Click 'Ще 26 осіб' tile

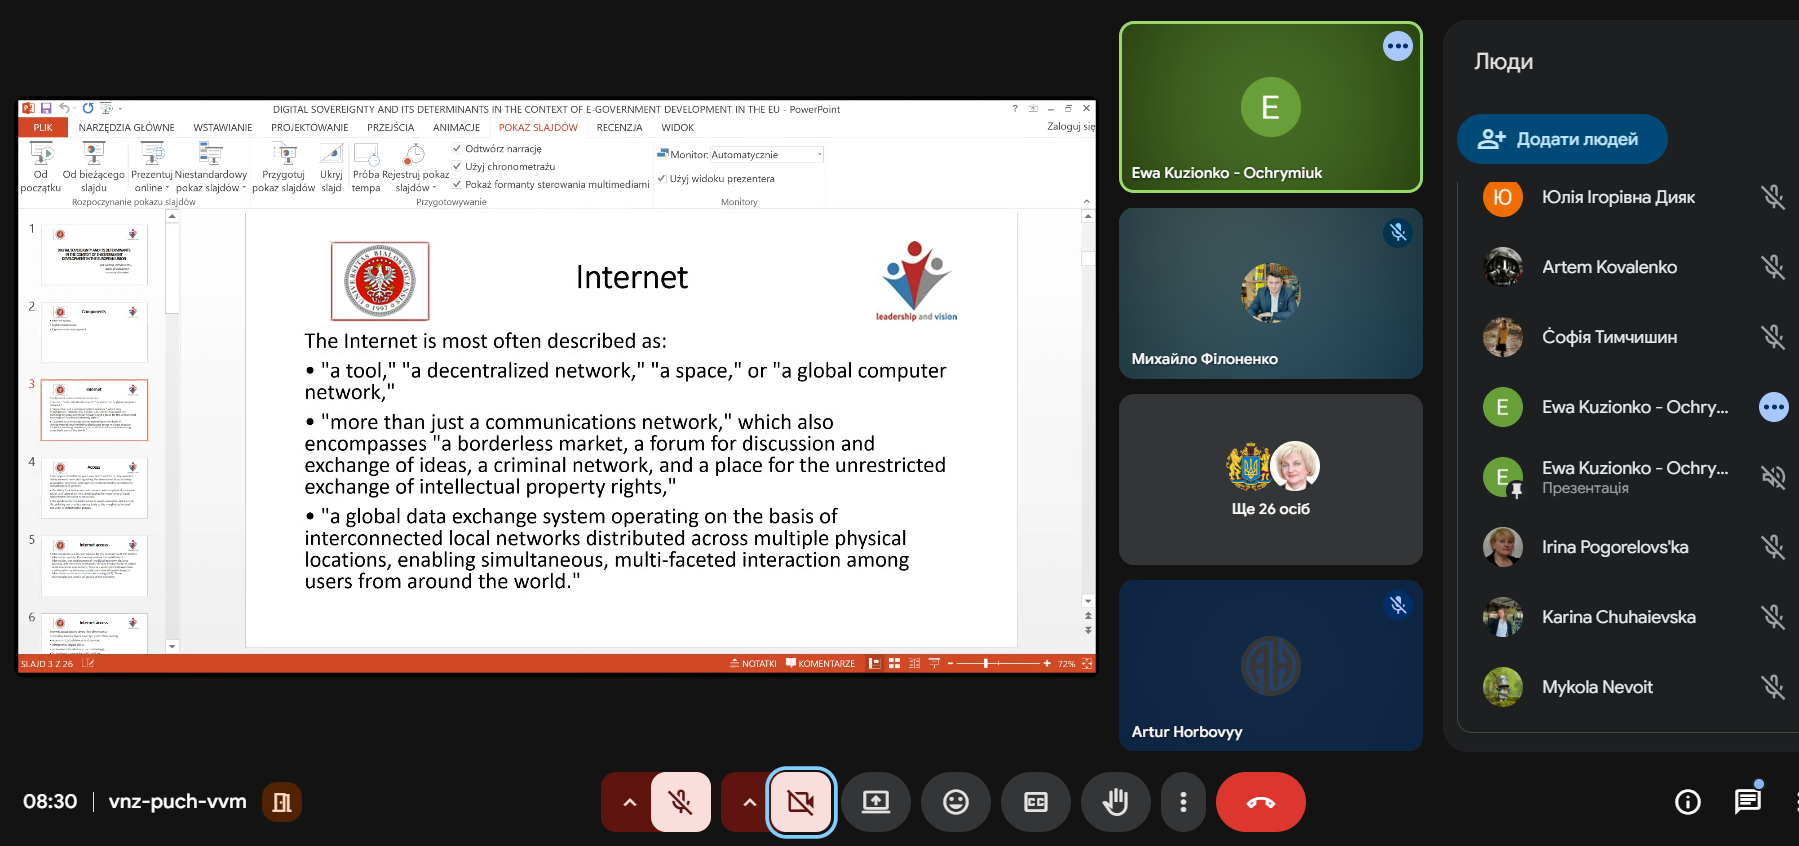1271,479
